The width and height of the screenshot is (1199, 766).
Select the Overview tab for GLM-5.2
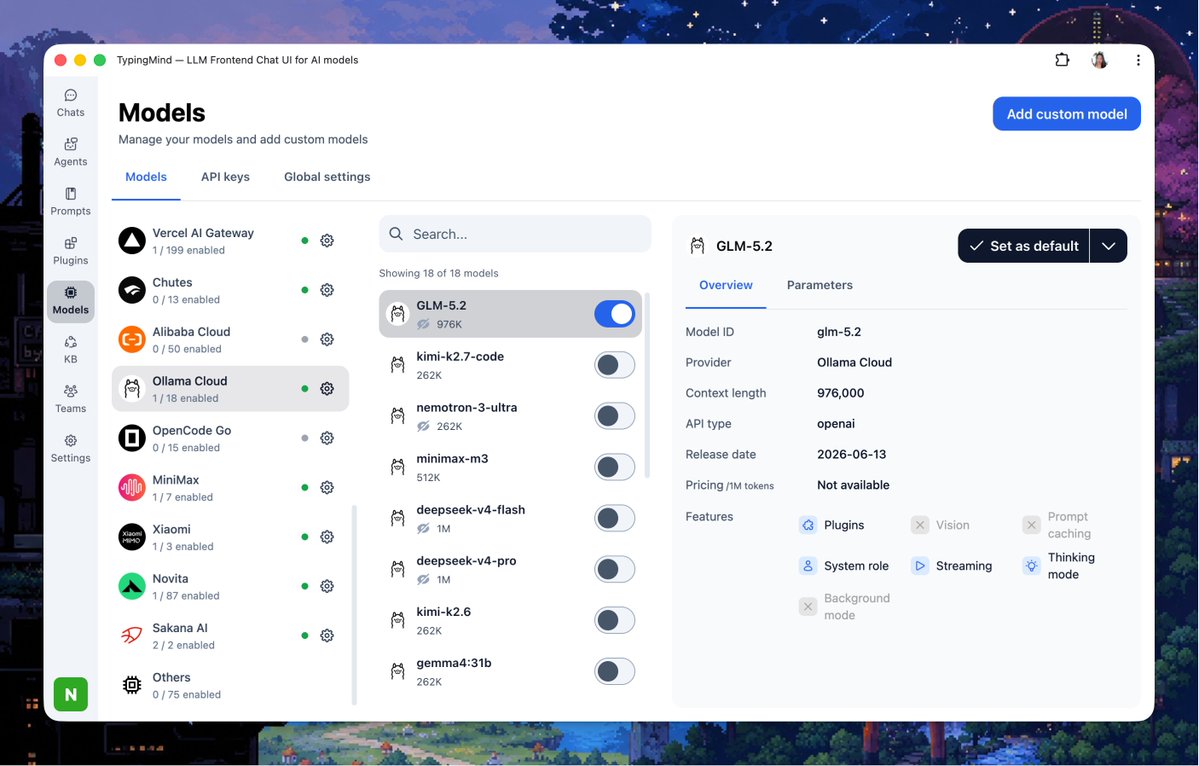tap(726, 285)
